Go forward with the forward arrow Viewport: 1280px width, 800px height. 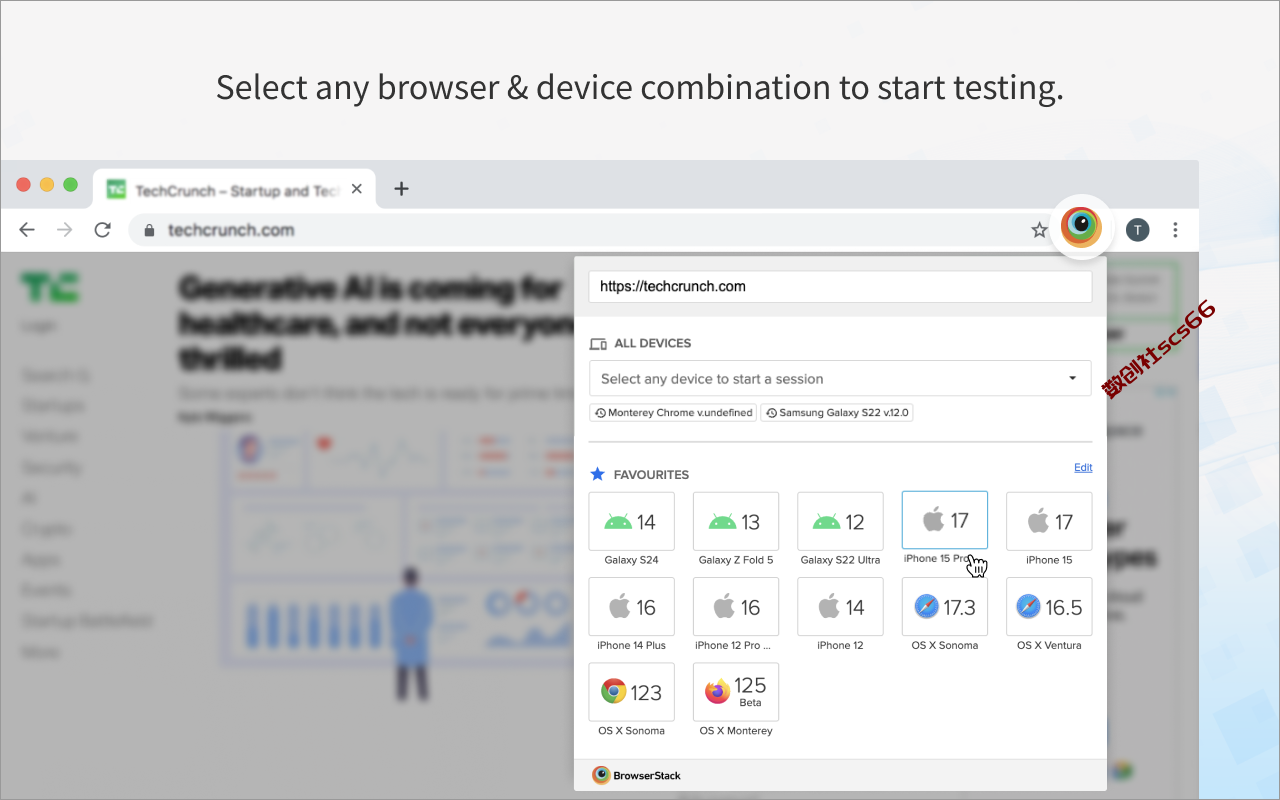point(64,230)
